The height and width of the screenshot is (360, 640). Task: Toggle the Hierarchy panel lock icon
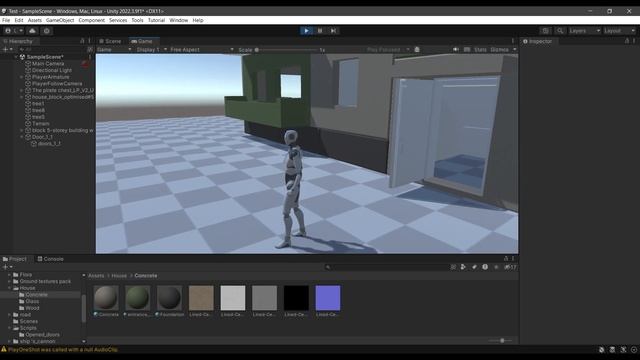pyautogui.click(x=82, y=41)
